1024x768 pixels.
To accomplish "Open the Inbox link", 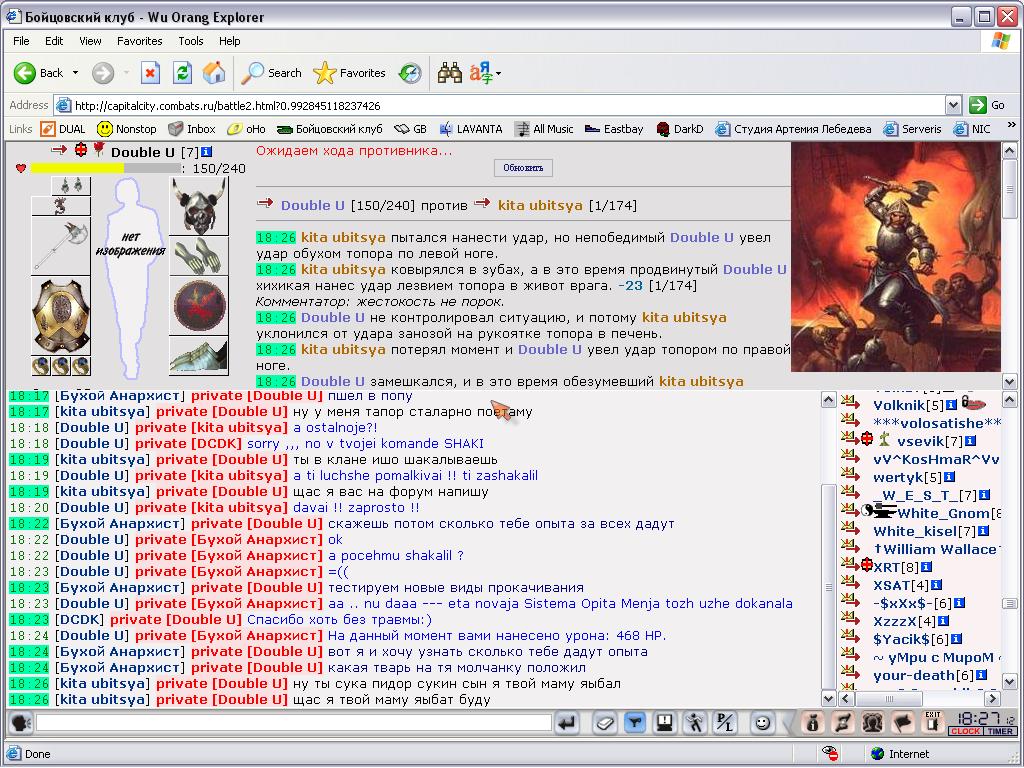I will [192, 129].
